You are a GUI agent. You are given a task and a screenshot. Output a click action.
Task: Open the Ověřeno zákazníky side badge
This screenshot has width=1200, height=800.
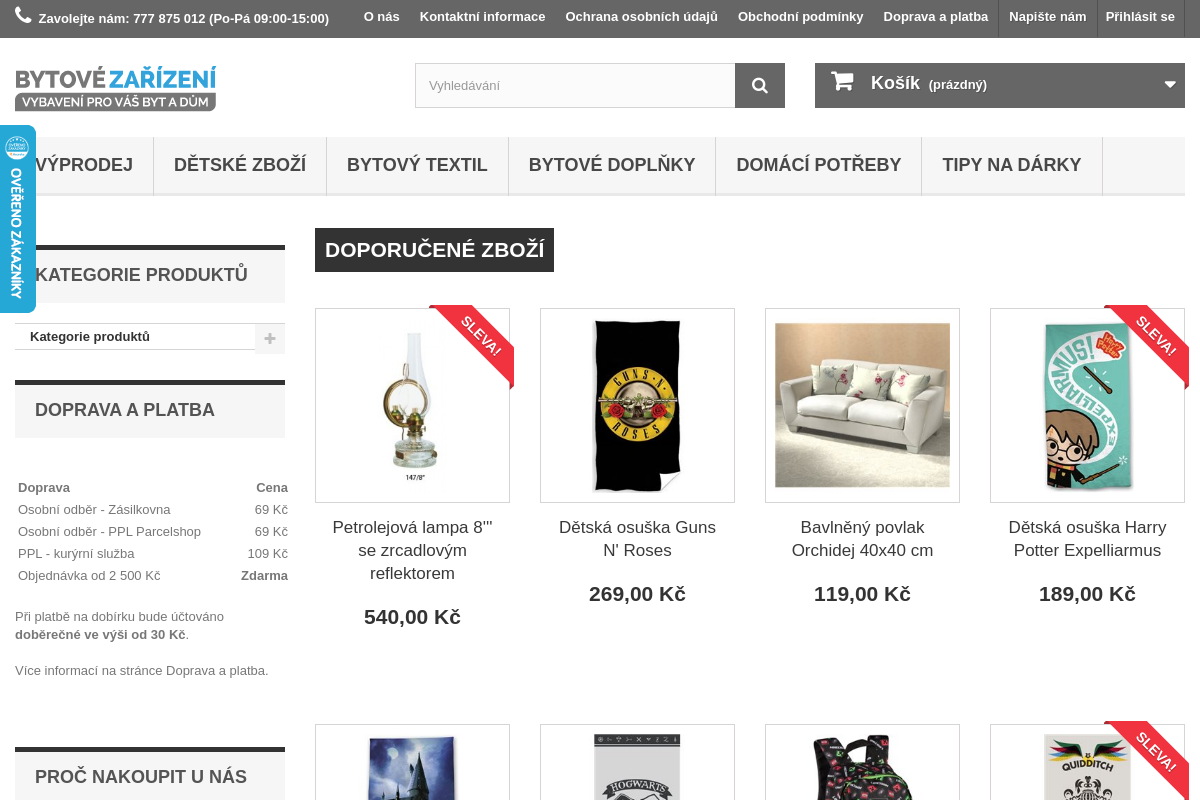[17, 219]
